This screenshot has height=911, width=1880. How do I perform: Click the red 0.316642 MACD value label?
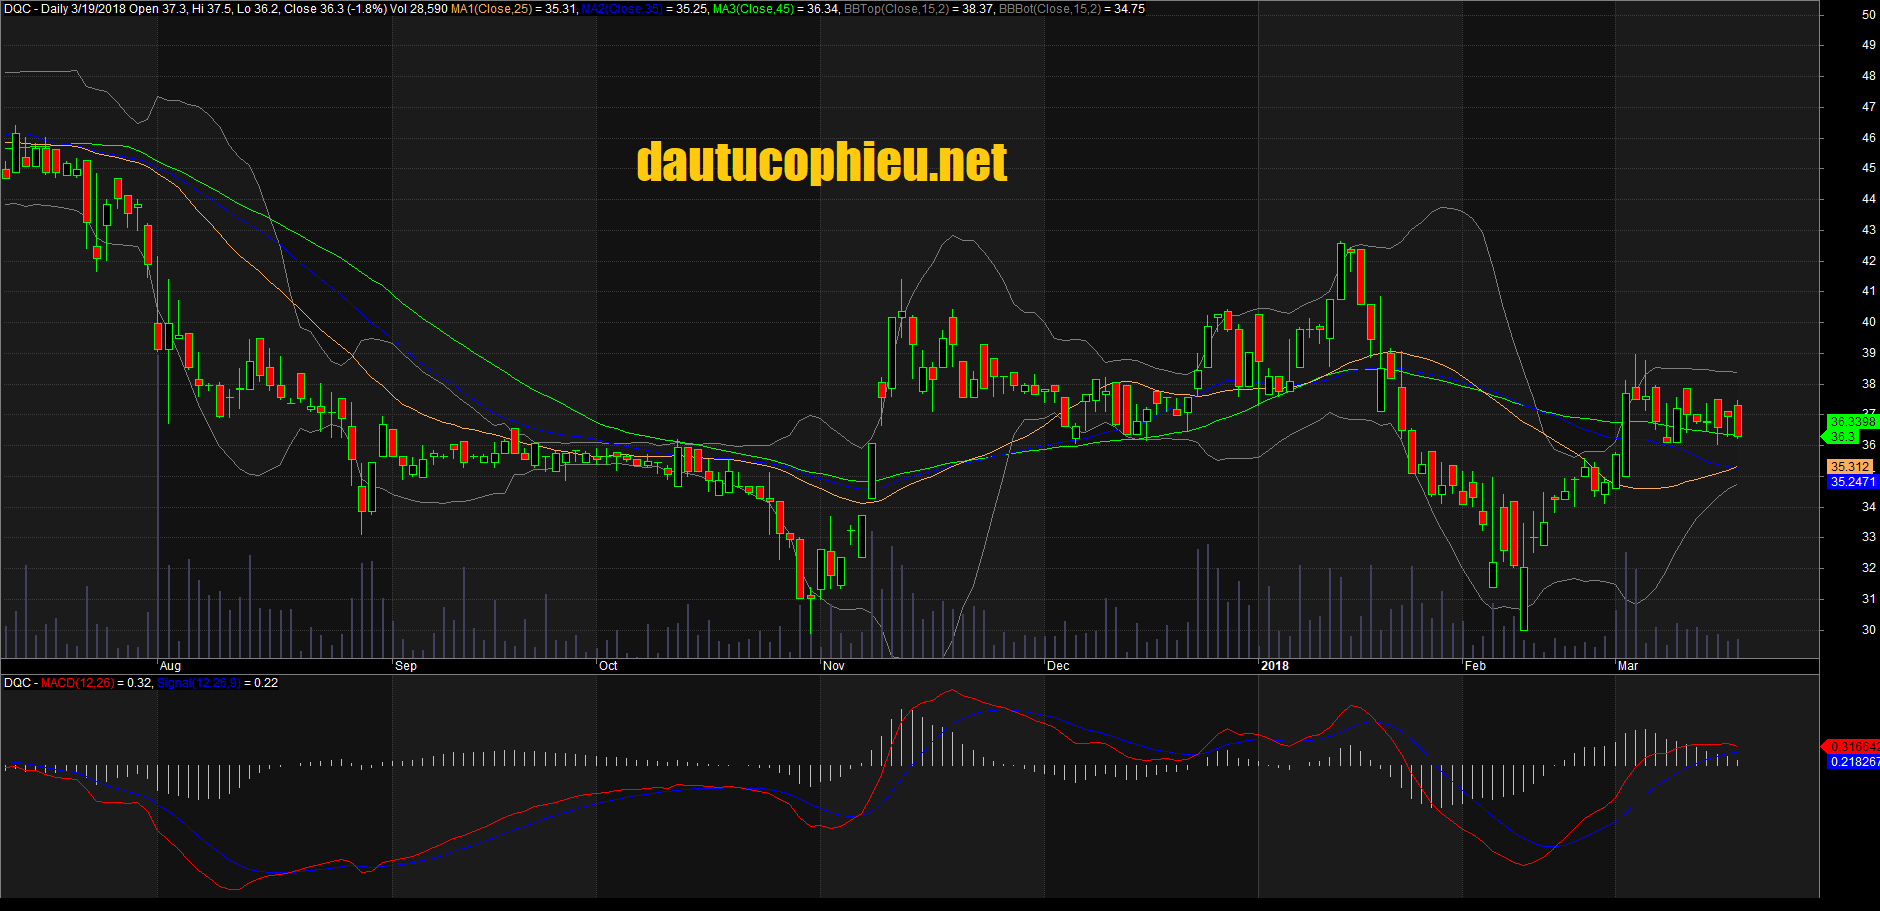[1852, 747]
